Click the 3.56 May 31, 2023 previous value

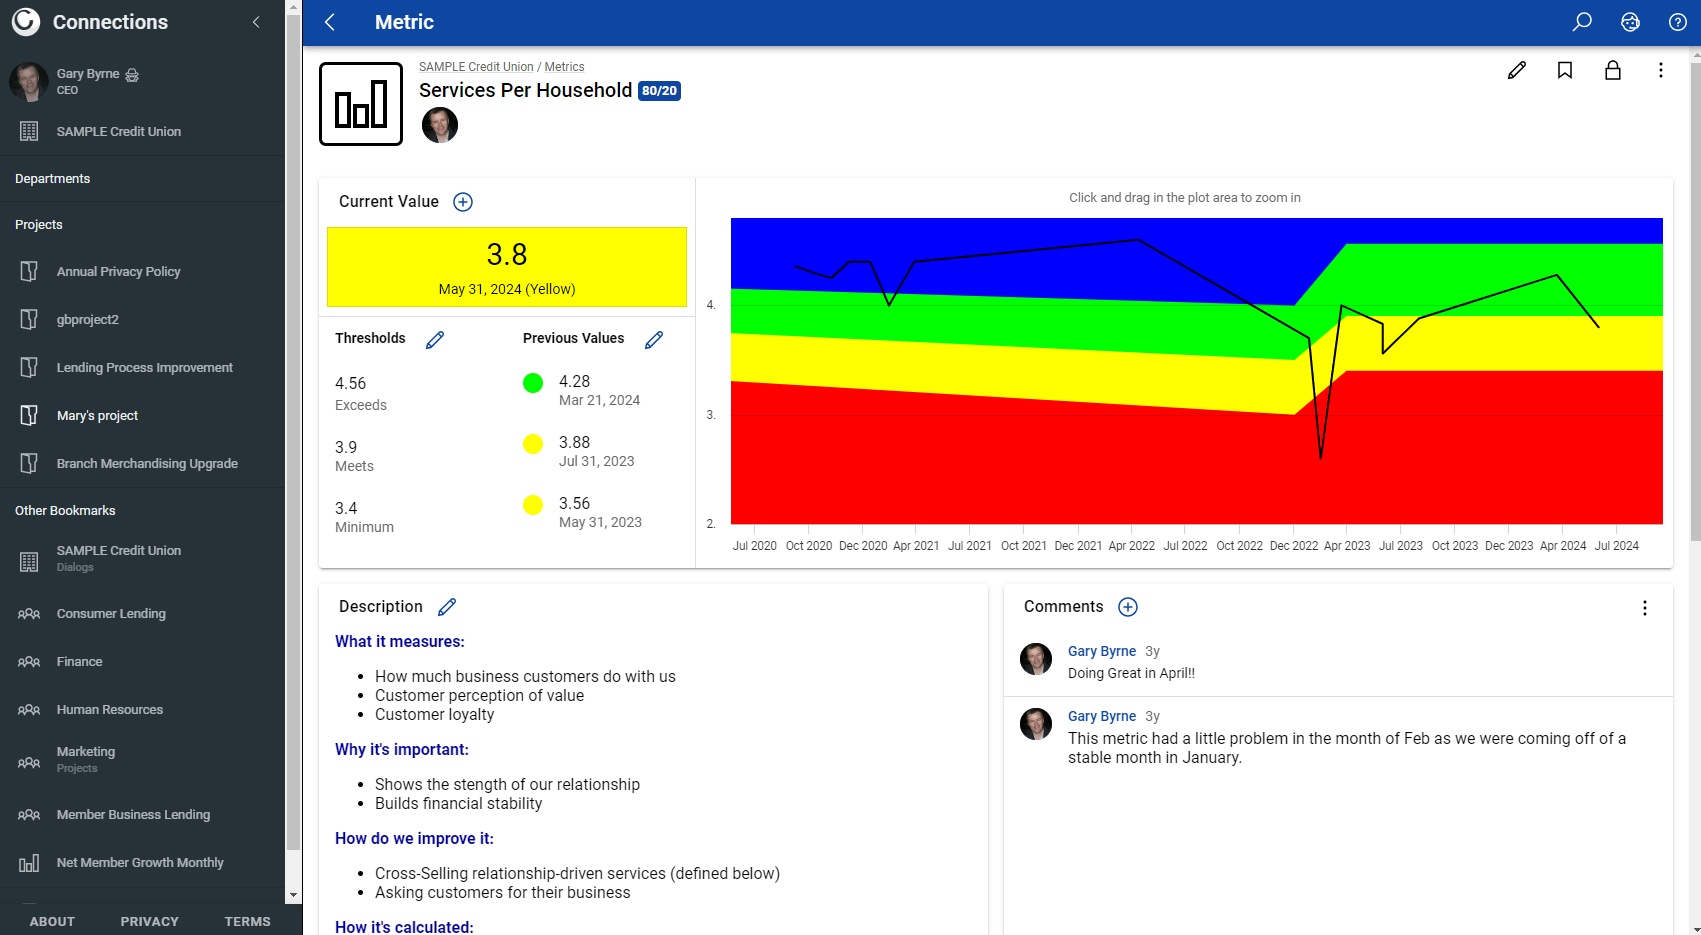point(600,512)
